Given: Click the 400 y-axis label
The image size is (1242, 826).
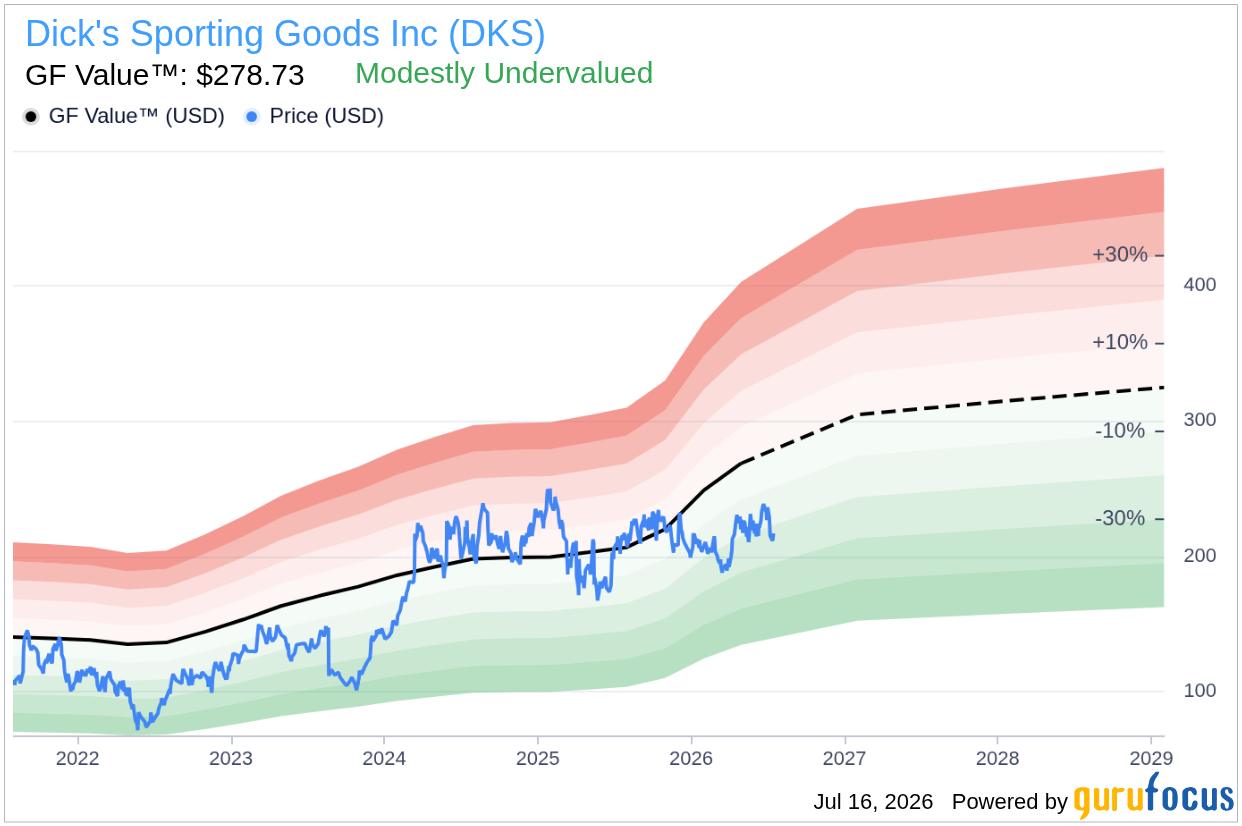Looking at the screenshot, I should (x=1198, y=285).
